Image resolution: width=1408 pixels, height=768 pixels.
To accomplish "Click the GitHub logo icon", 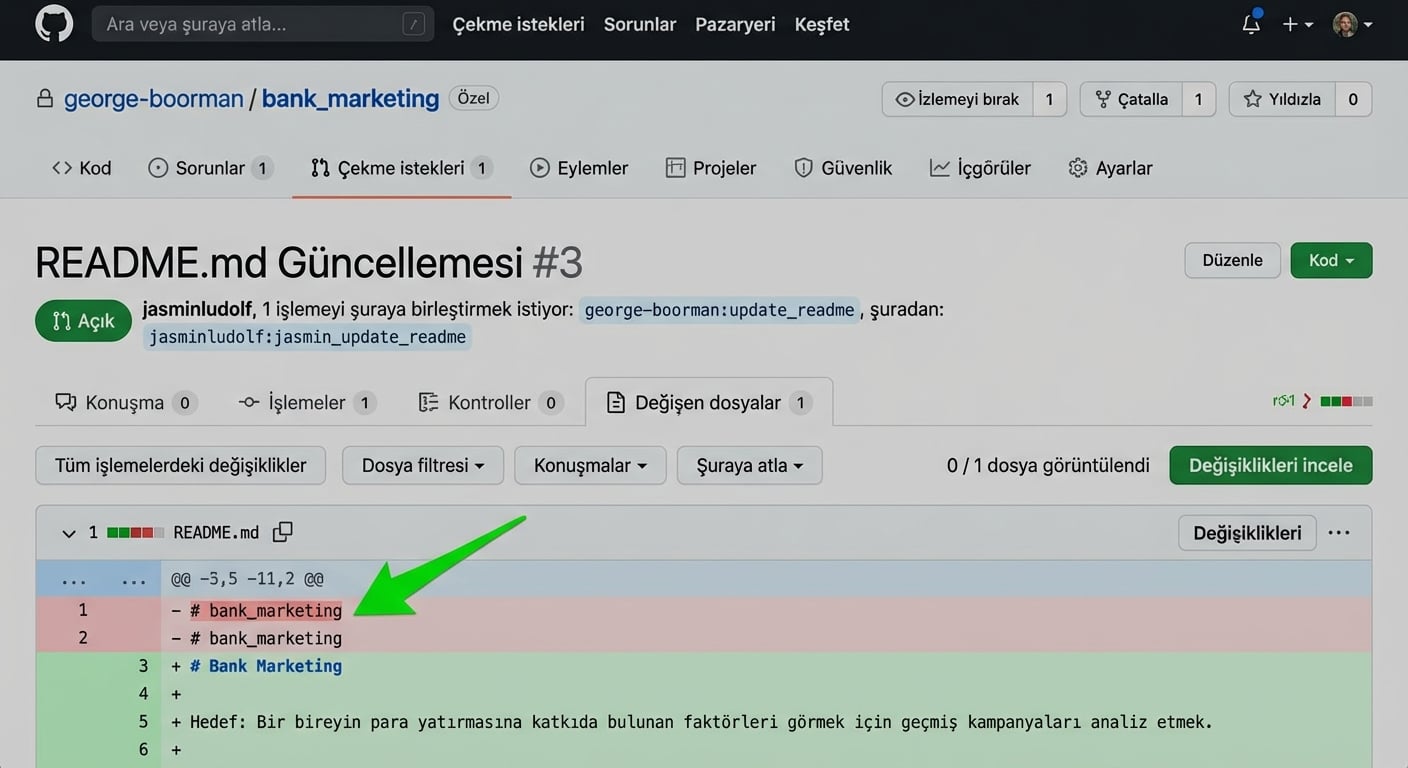I will point(53,23).
